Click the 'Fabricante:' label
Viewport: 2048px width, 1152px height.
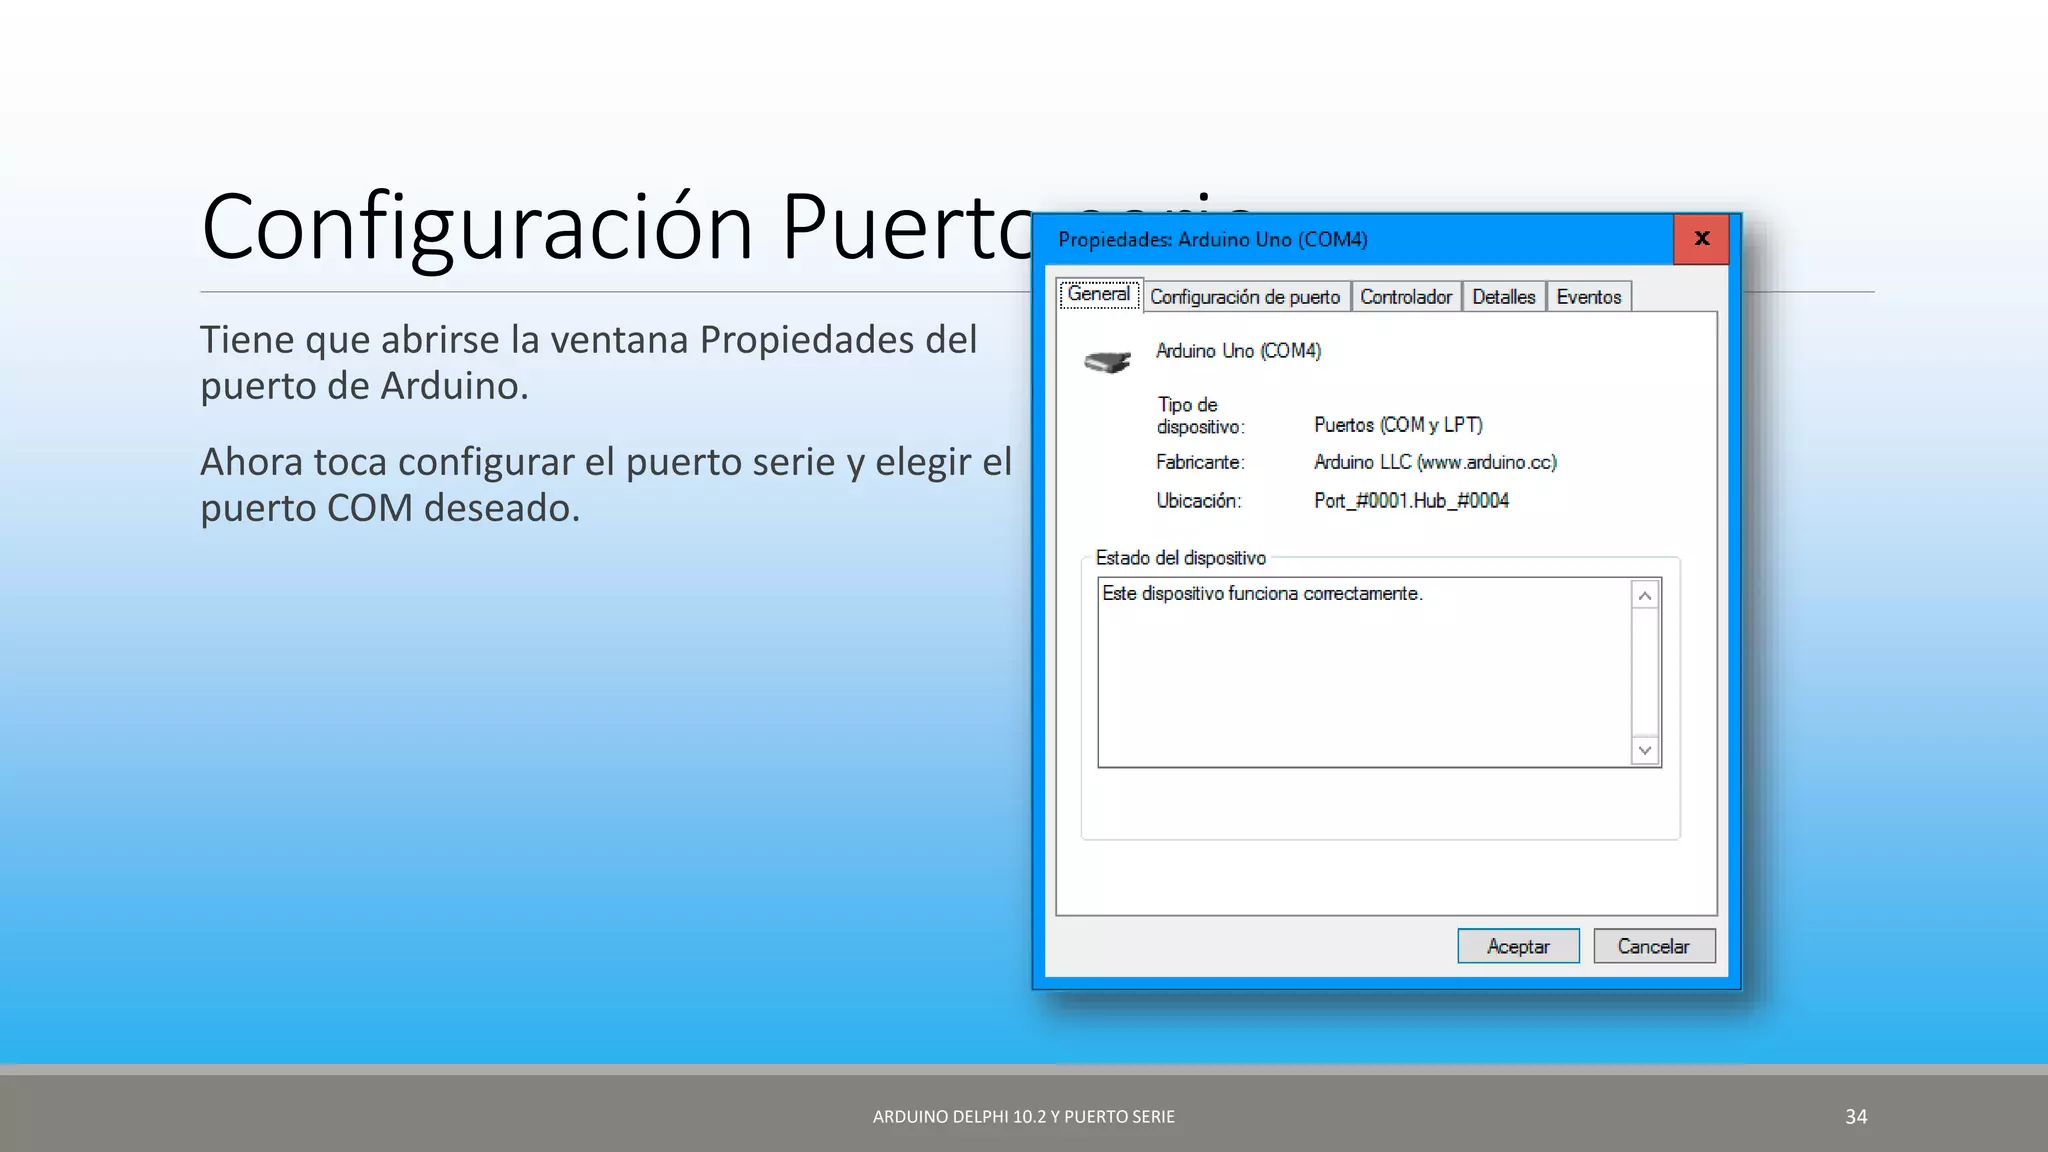tap(1200, 462)
